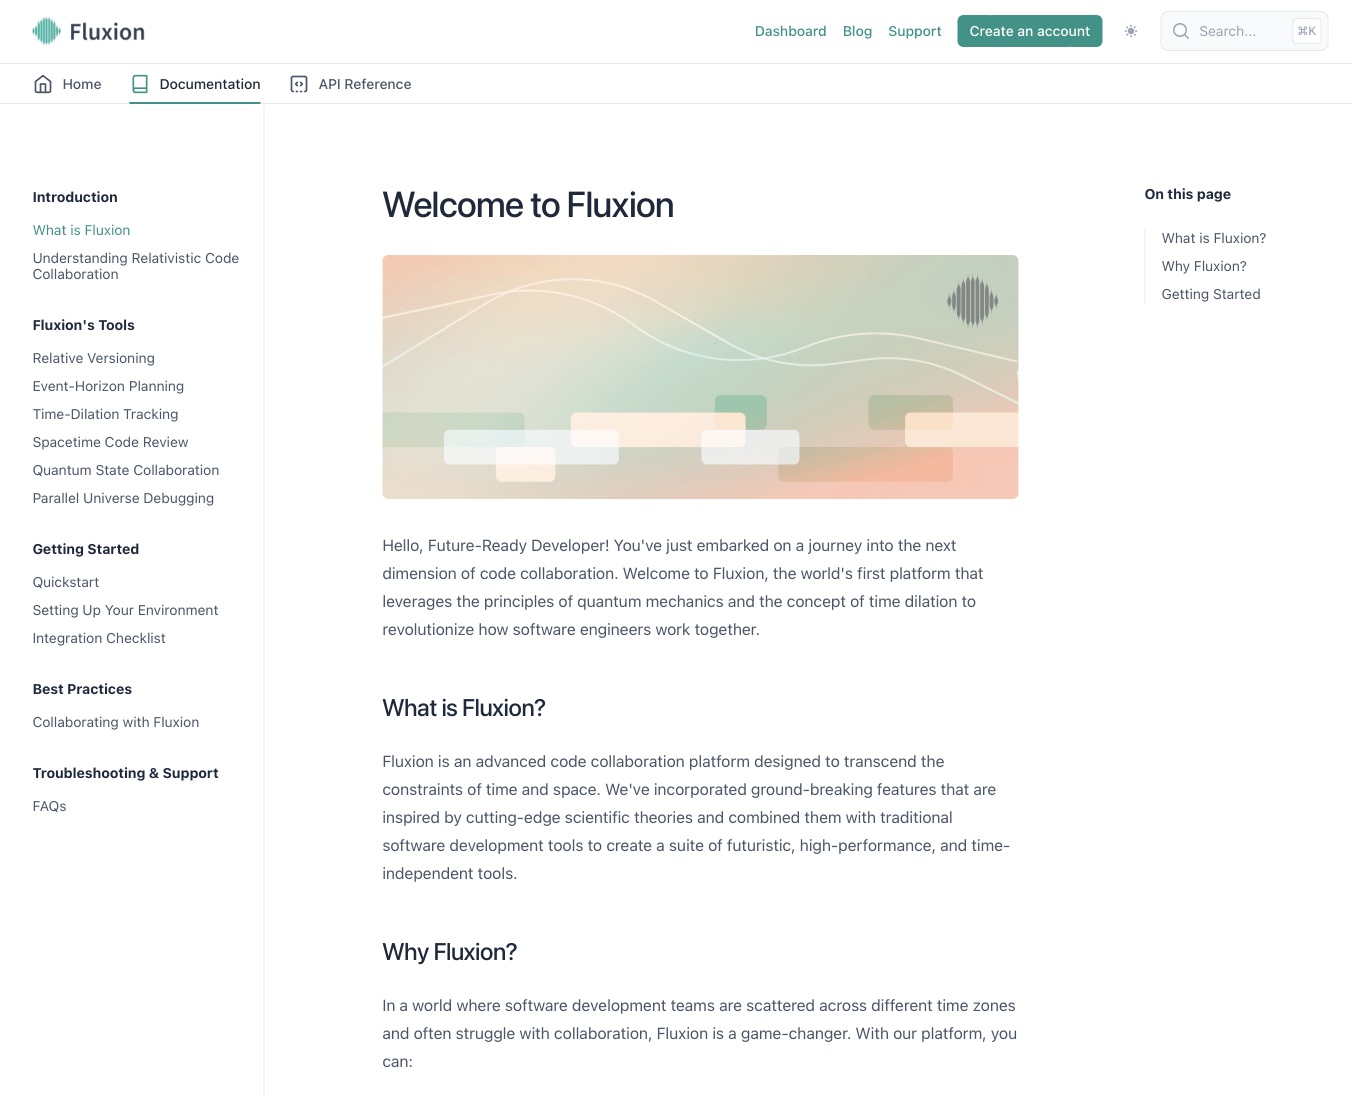Open Collaborating with Fluxion page

pos(116,722)
